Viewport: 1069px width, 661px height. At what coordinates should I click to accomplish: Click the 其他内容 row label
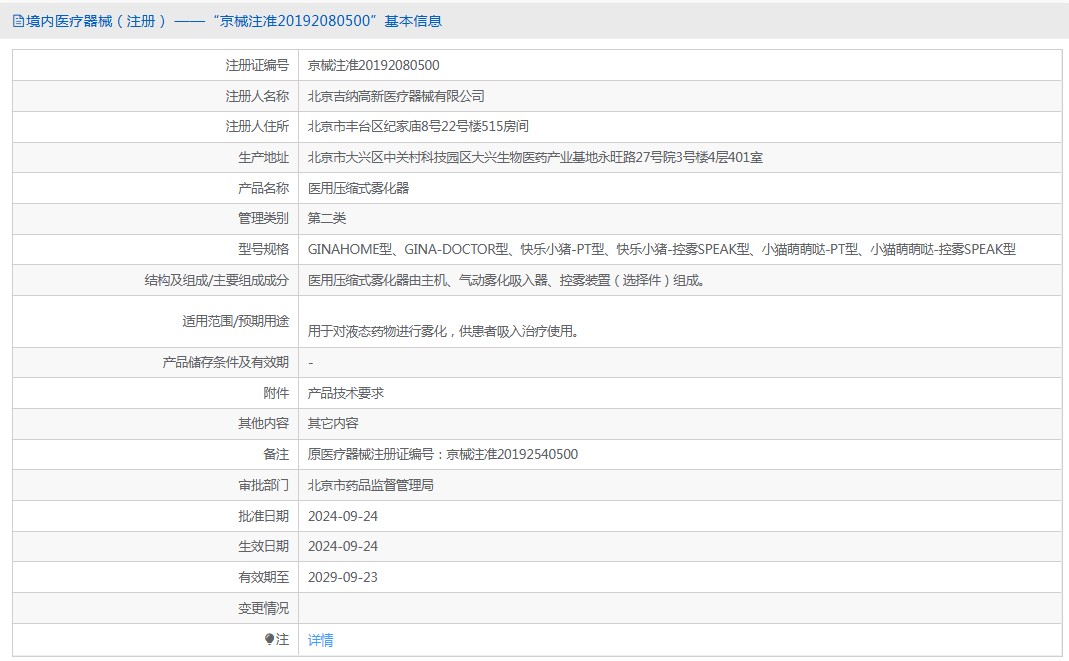coord(263,423)
